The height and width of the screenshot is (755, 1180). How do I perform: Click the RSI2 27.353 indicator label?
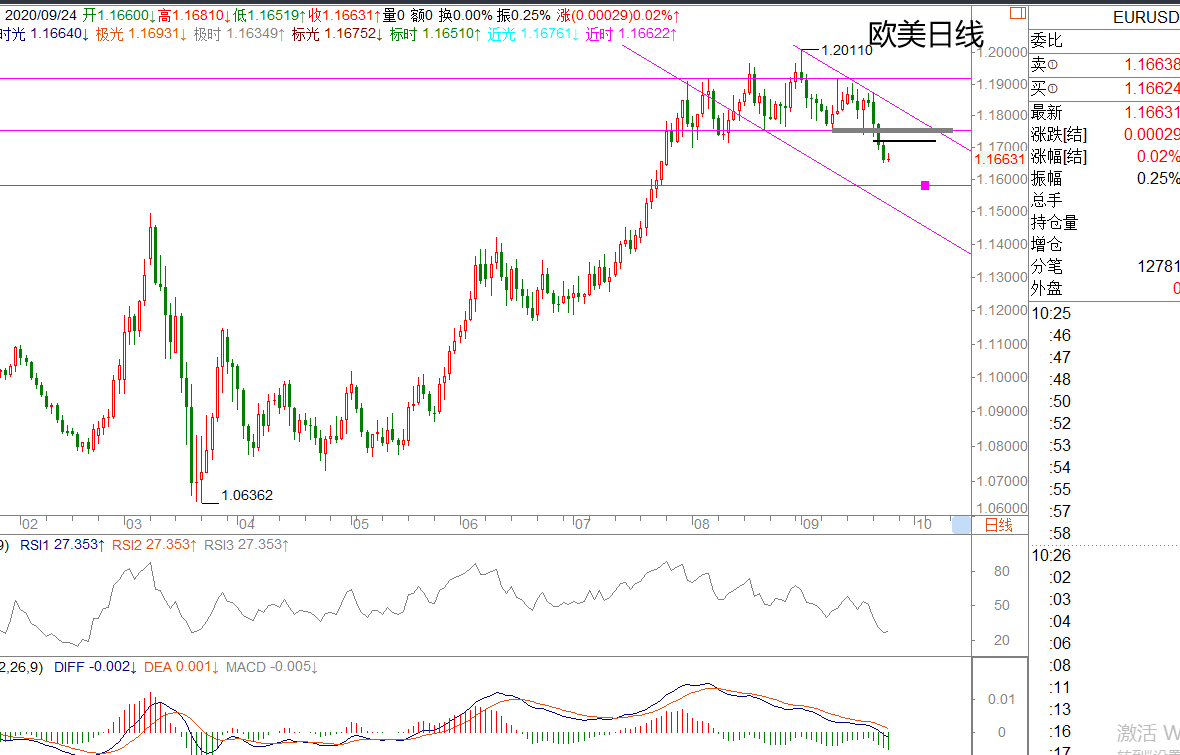pos(155,544)
